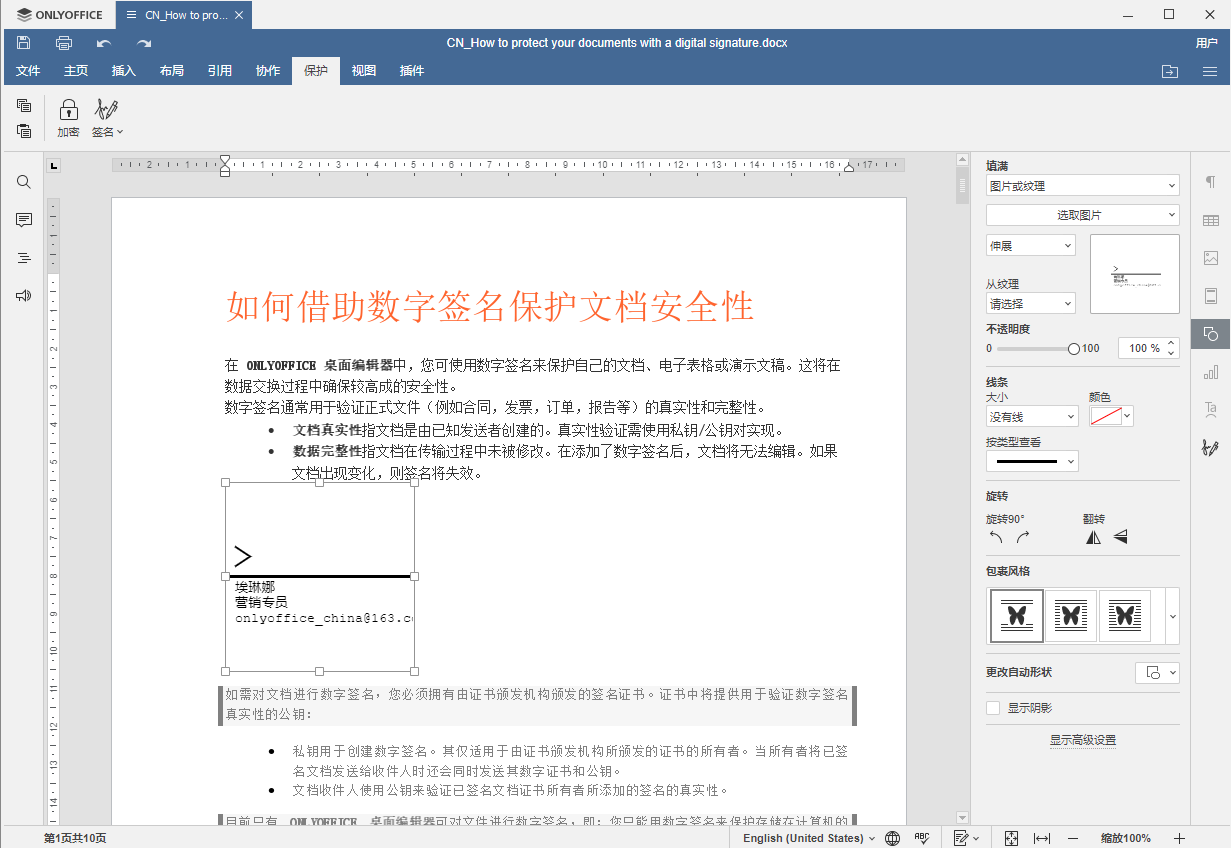This screenshot has height=848, width=1231.
Task: Toggle spell checking in status bar
Action: coord(922,838)
